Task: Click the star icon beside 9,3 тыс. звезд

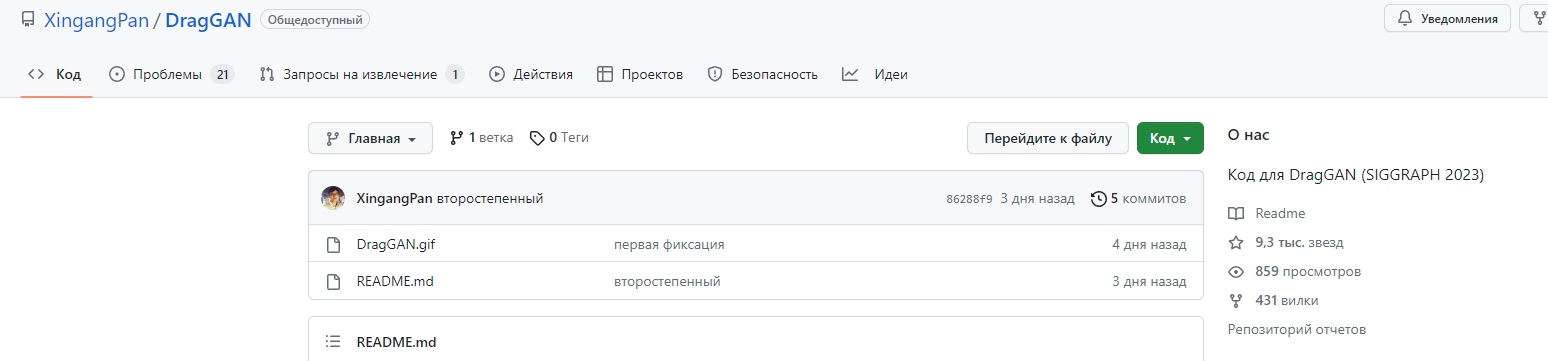Action: 1236,242
